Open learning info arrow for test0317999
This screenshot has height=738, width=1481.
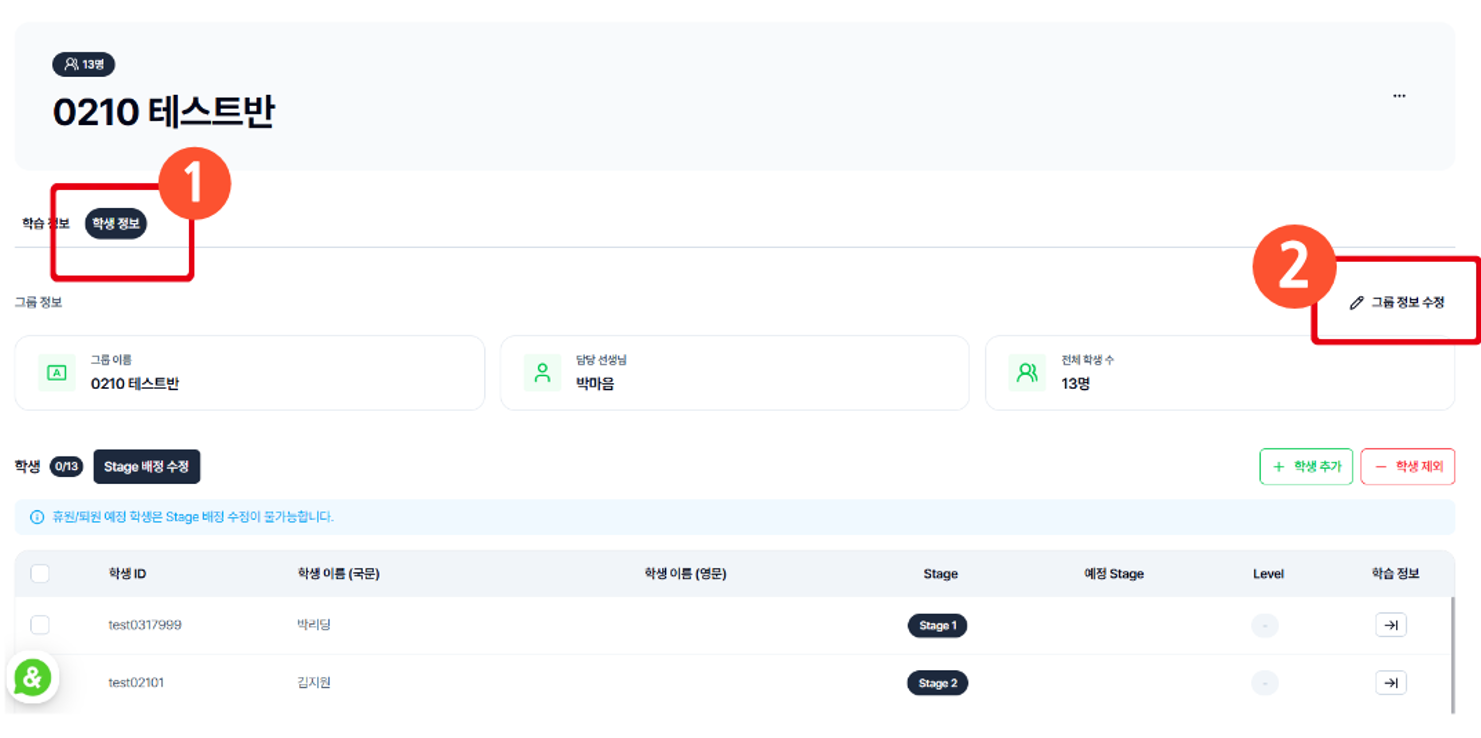1391,625
